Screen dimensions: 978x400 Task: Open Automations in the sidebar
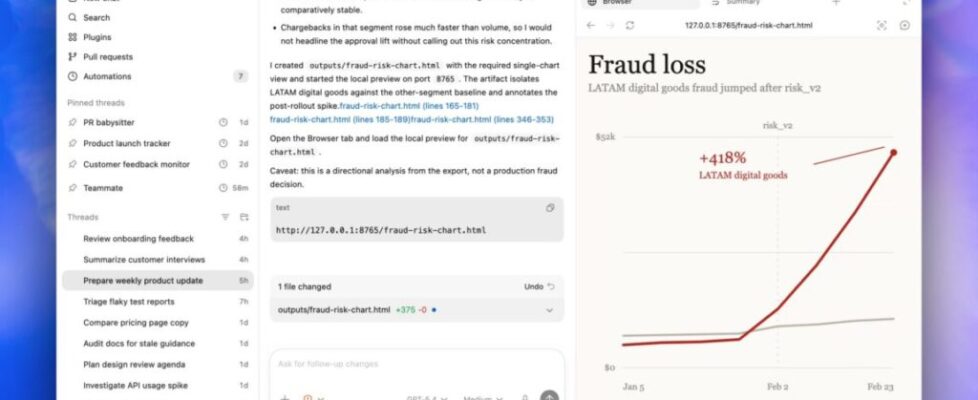tap(72, 76)
